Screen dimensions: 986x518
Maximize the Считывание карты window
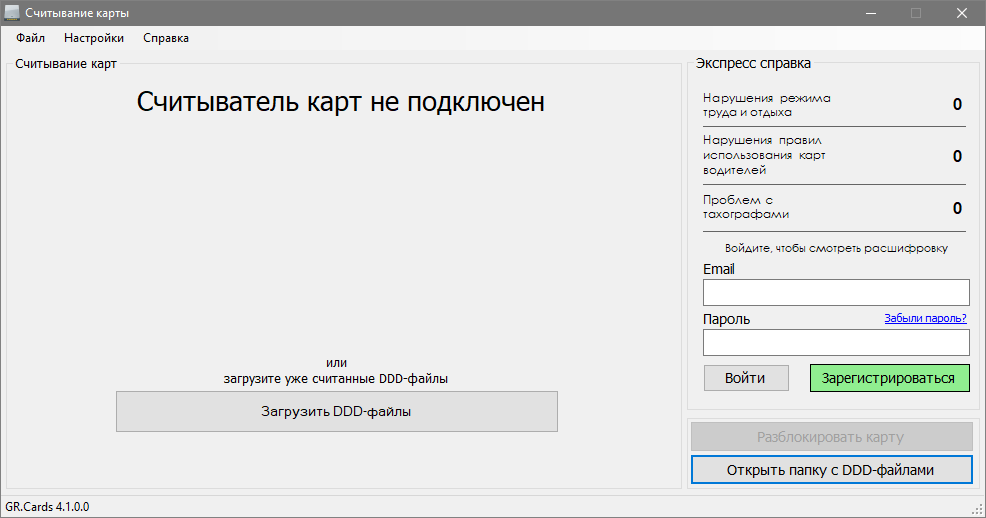(915, 13)
